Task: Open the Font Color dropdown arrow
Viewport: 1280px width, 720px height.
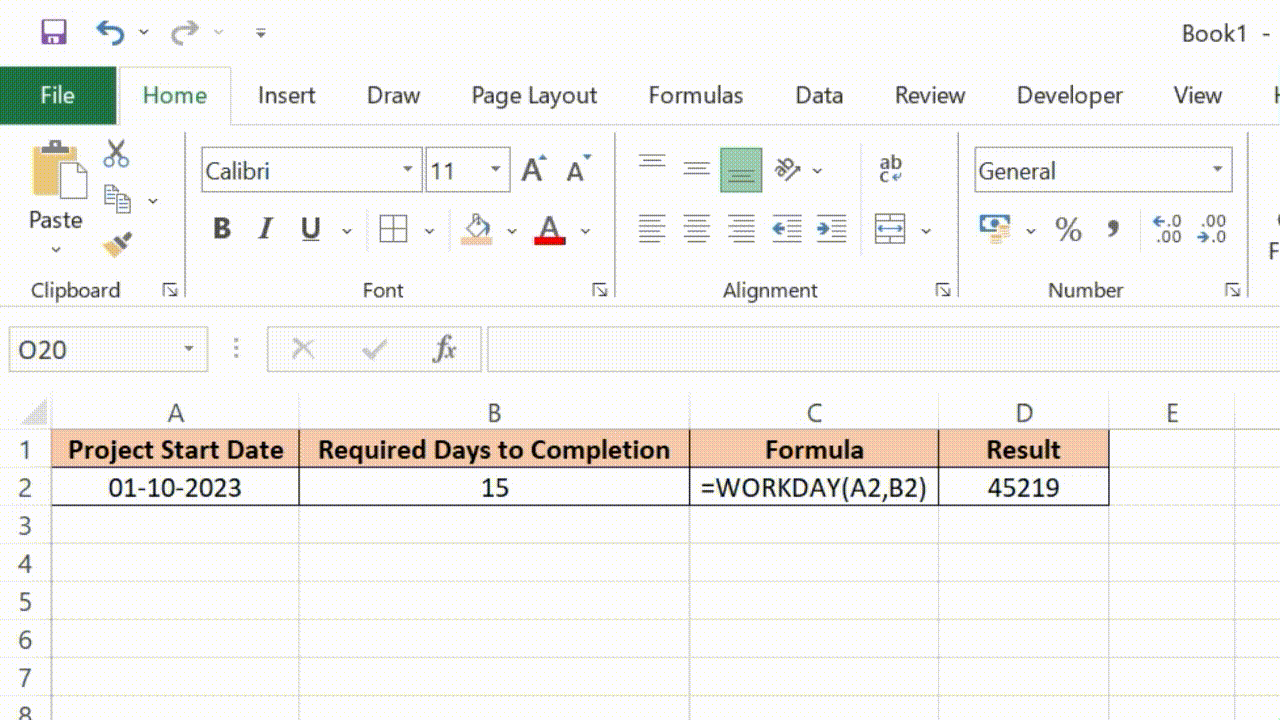Action: 585,229
